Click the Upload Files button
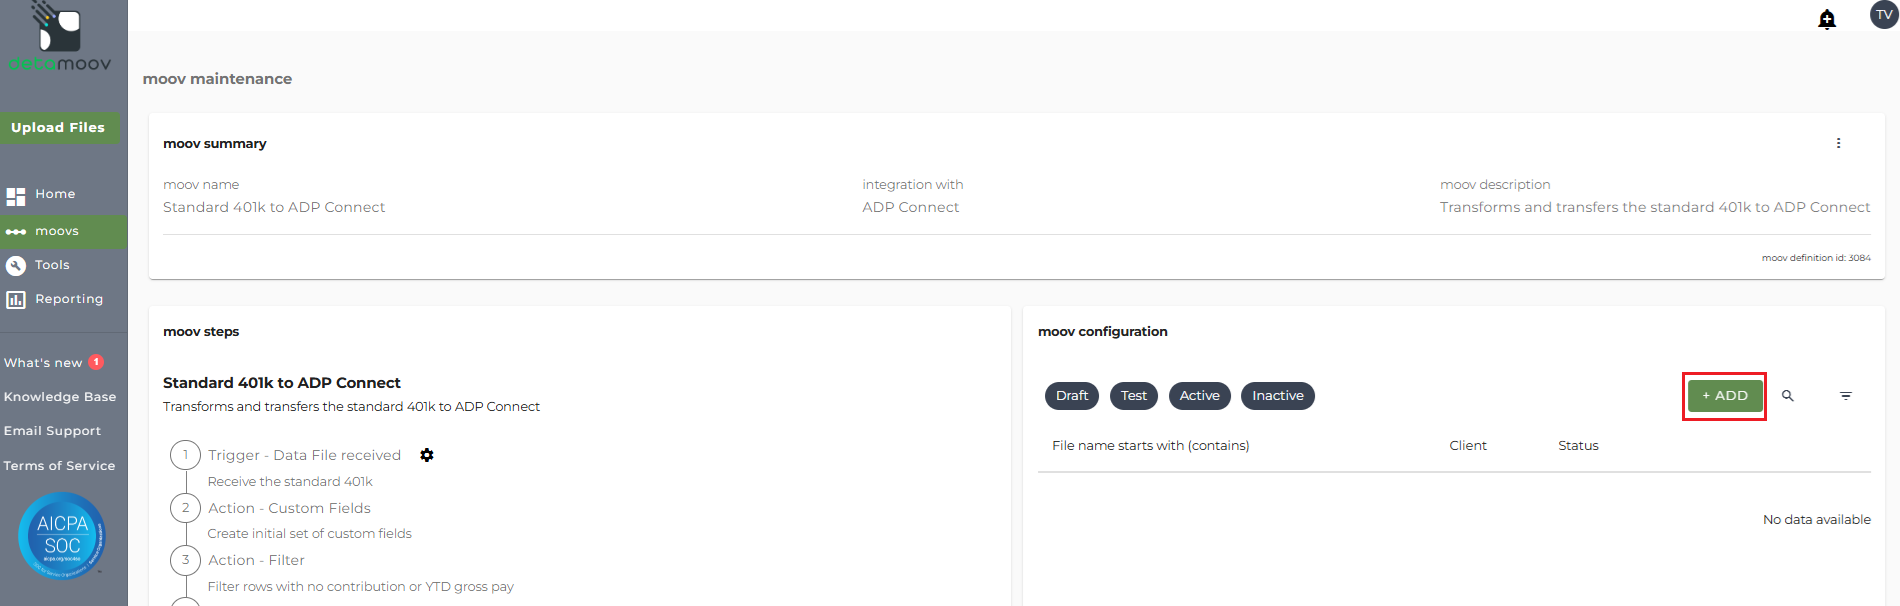 pyautogui.click(x=59, y=128)
